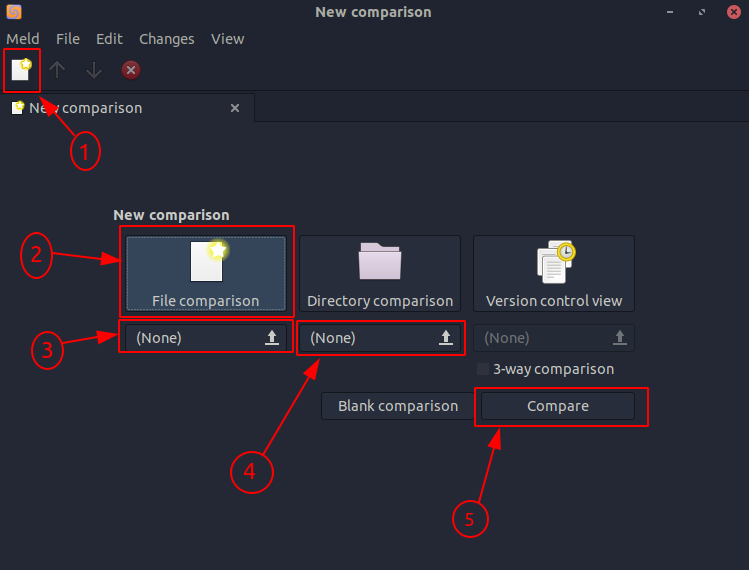Maximize the Meld window
This screenshot has width=749, height=570.
702,12
